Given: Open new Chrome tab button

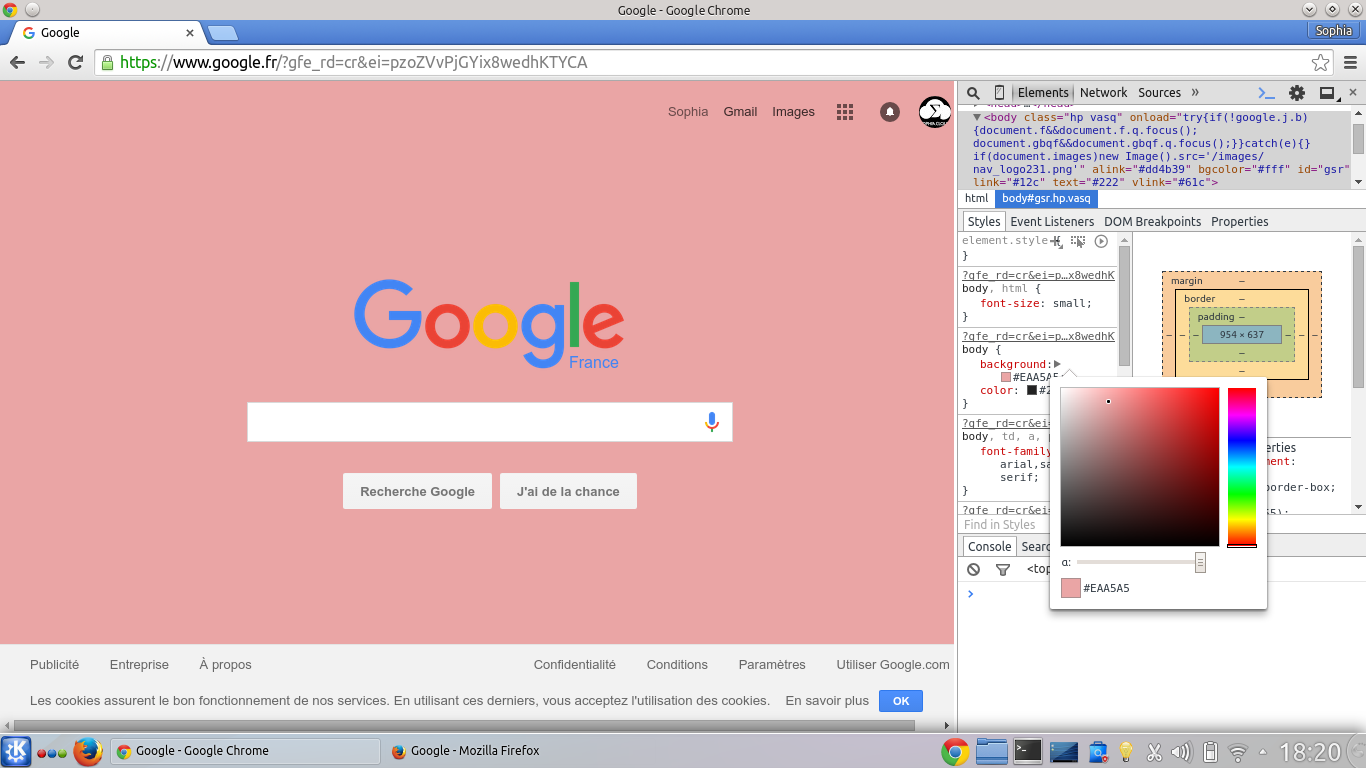Looking at the screenshot, I should point(222,33).
